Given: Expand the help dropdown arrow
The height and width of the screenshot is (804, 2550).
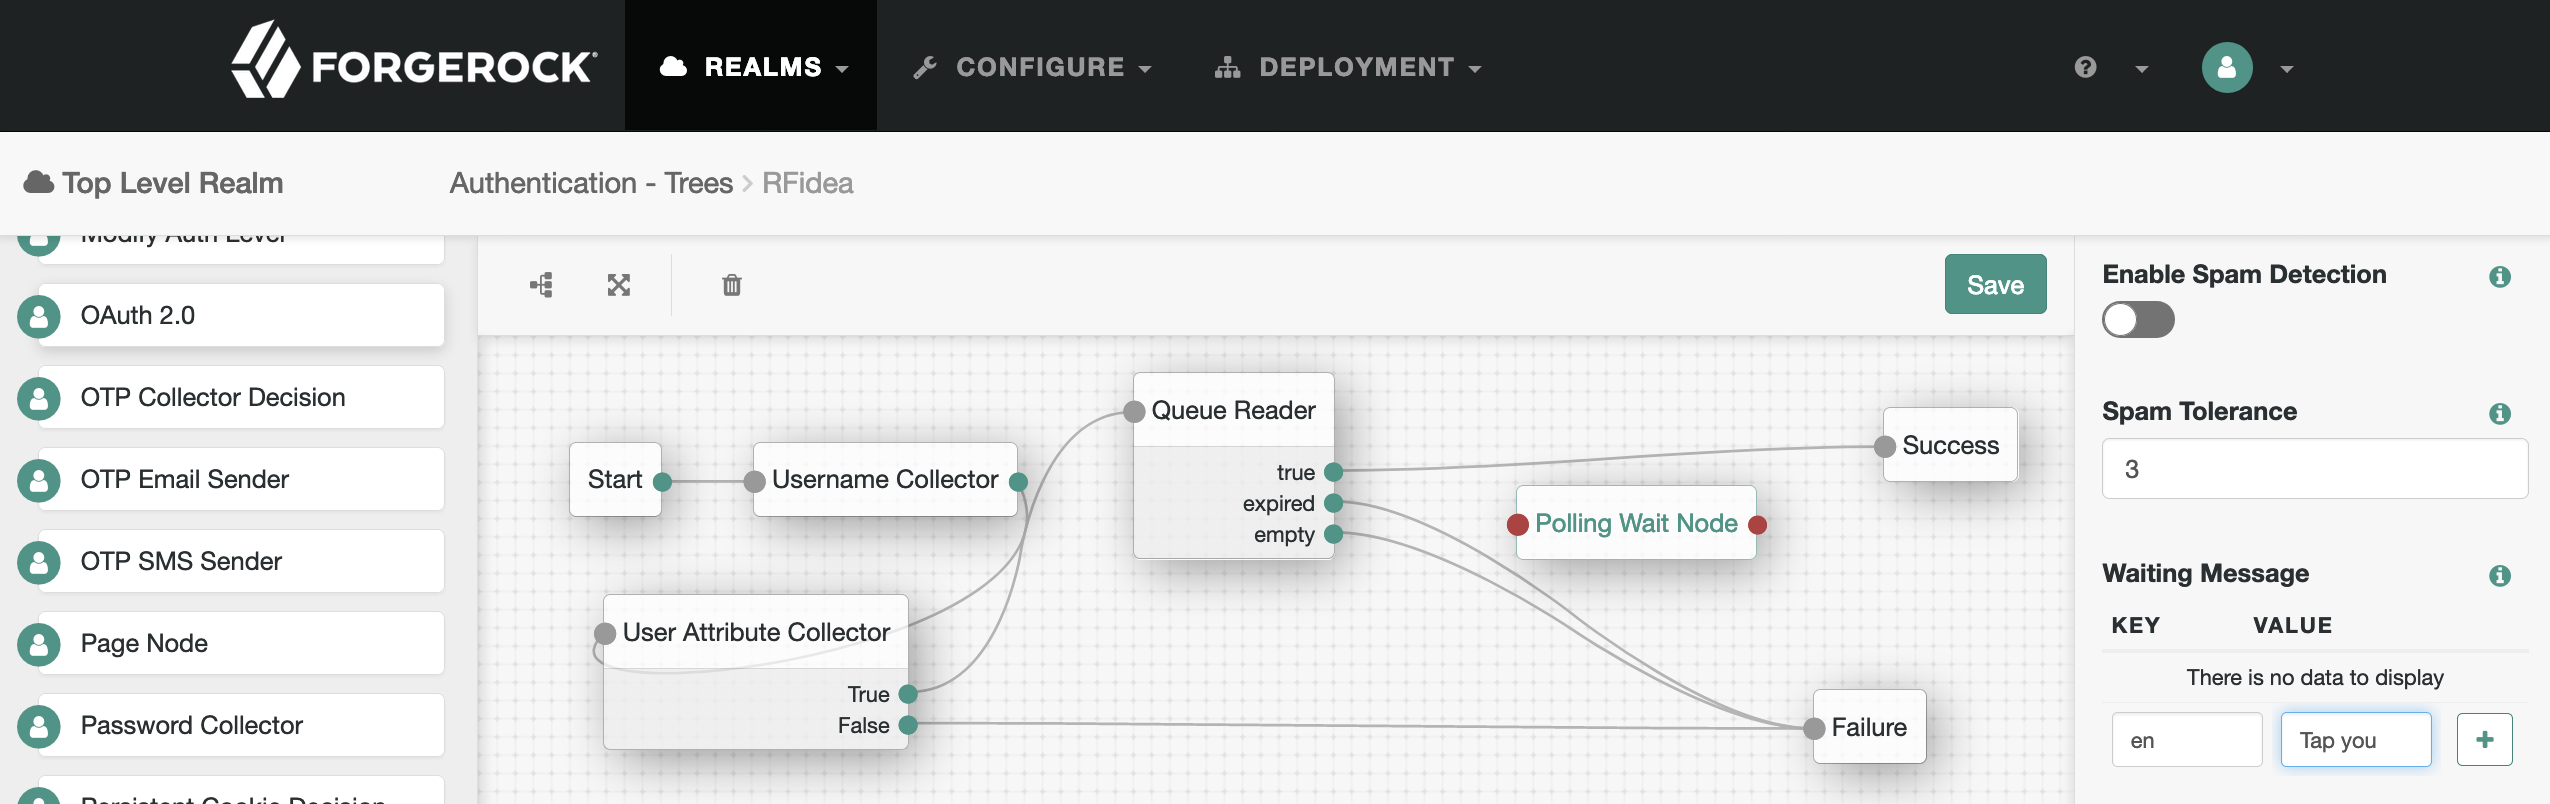Looking at the screenshot, I should click(x=2142, y=69).
